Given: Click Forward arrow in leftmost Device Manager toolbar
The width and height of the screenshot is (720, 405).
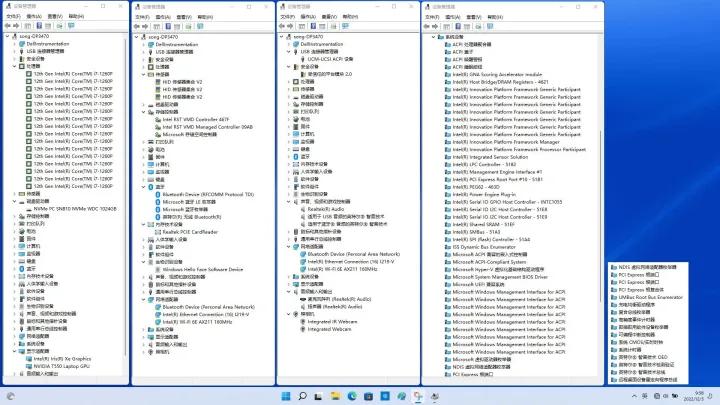Looking at the screenshot, I should (x=16, y=26).
